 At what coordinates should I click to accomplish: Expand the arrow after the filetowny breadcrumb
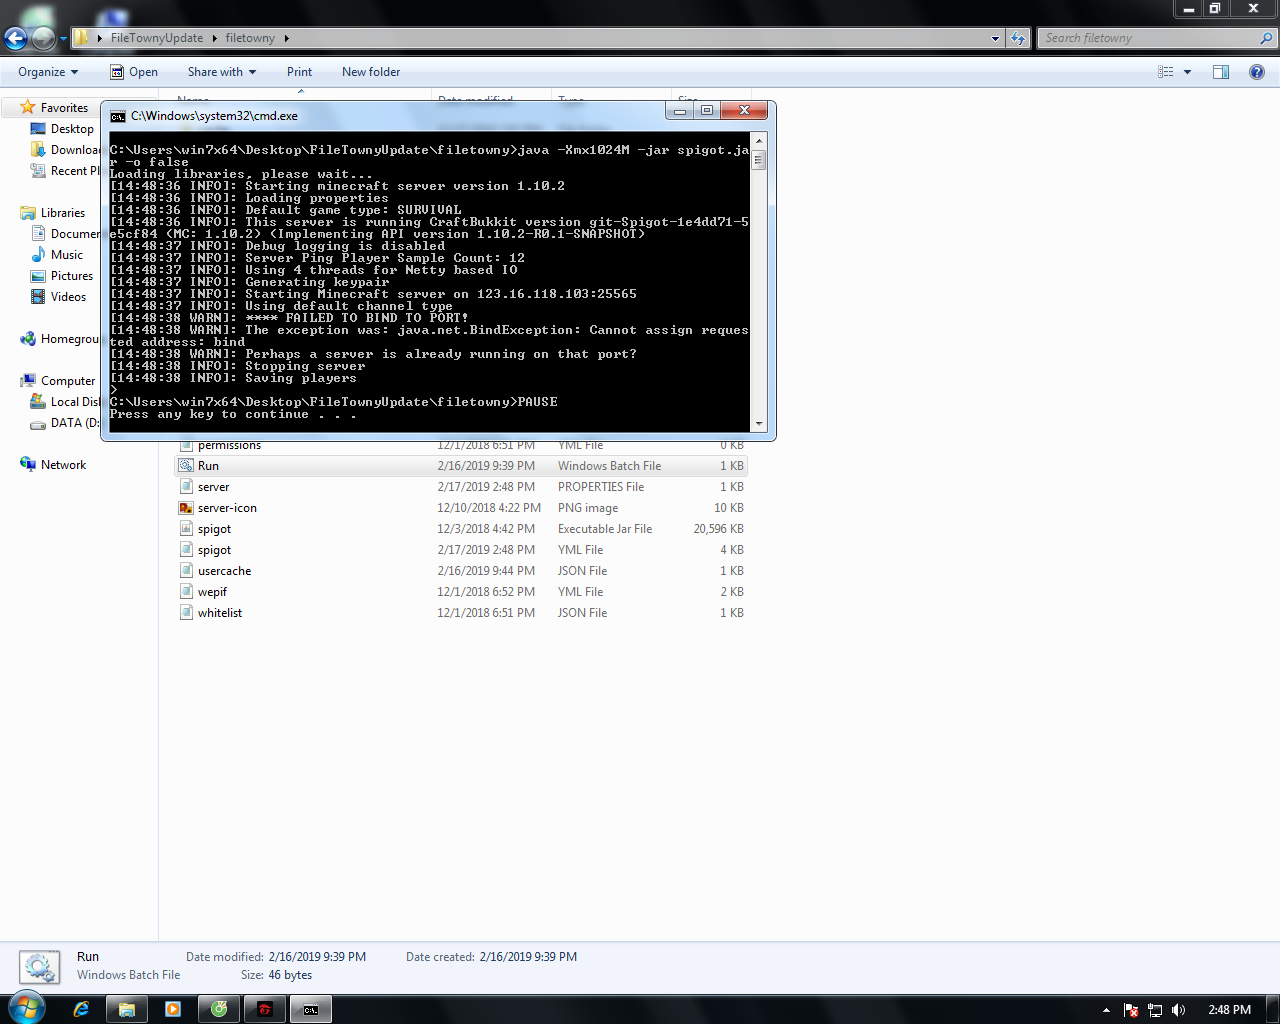(x=287, y=38)
